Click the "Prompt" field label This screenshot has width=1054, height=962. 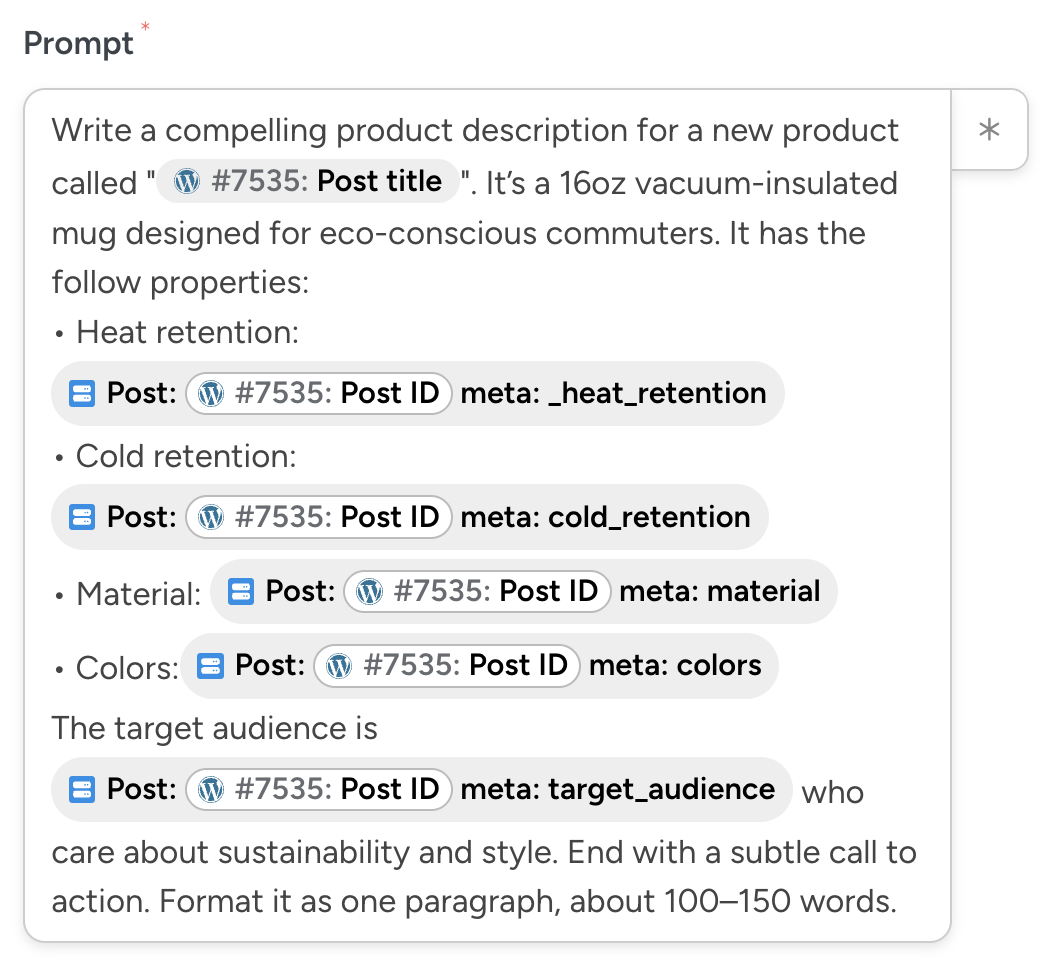pyautogui.click(x=78, y=44)
